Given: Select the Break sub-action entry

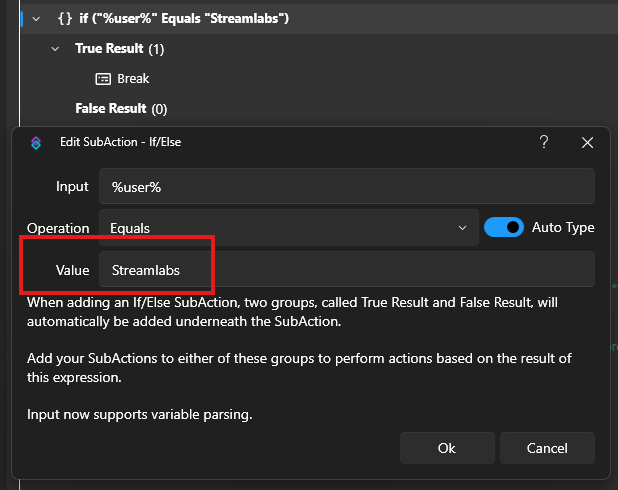Looking at the screenshot, I should [x=133, y=79].
